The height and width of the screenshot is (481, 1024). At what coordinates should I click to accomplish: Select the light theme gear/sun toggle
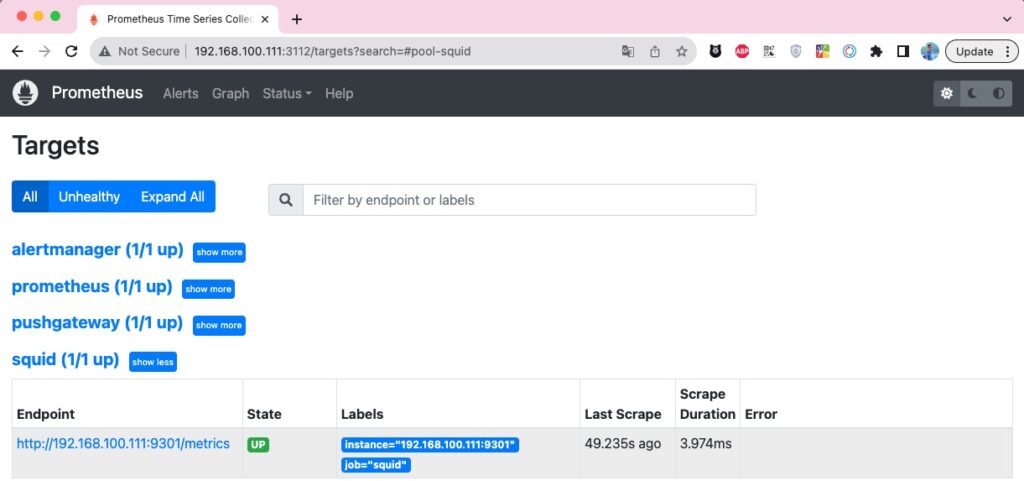tap(946, 93)
